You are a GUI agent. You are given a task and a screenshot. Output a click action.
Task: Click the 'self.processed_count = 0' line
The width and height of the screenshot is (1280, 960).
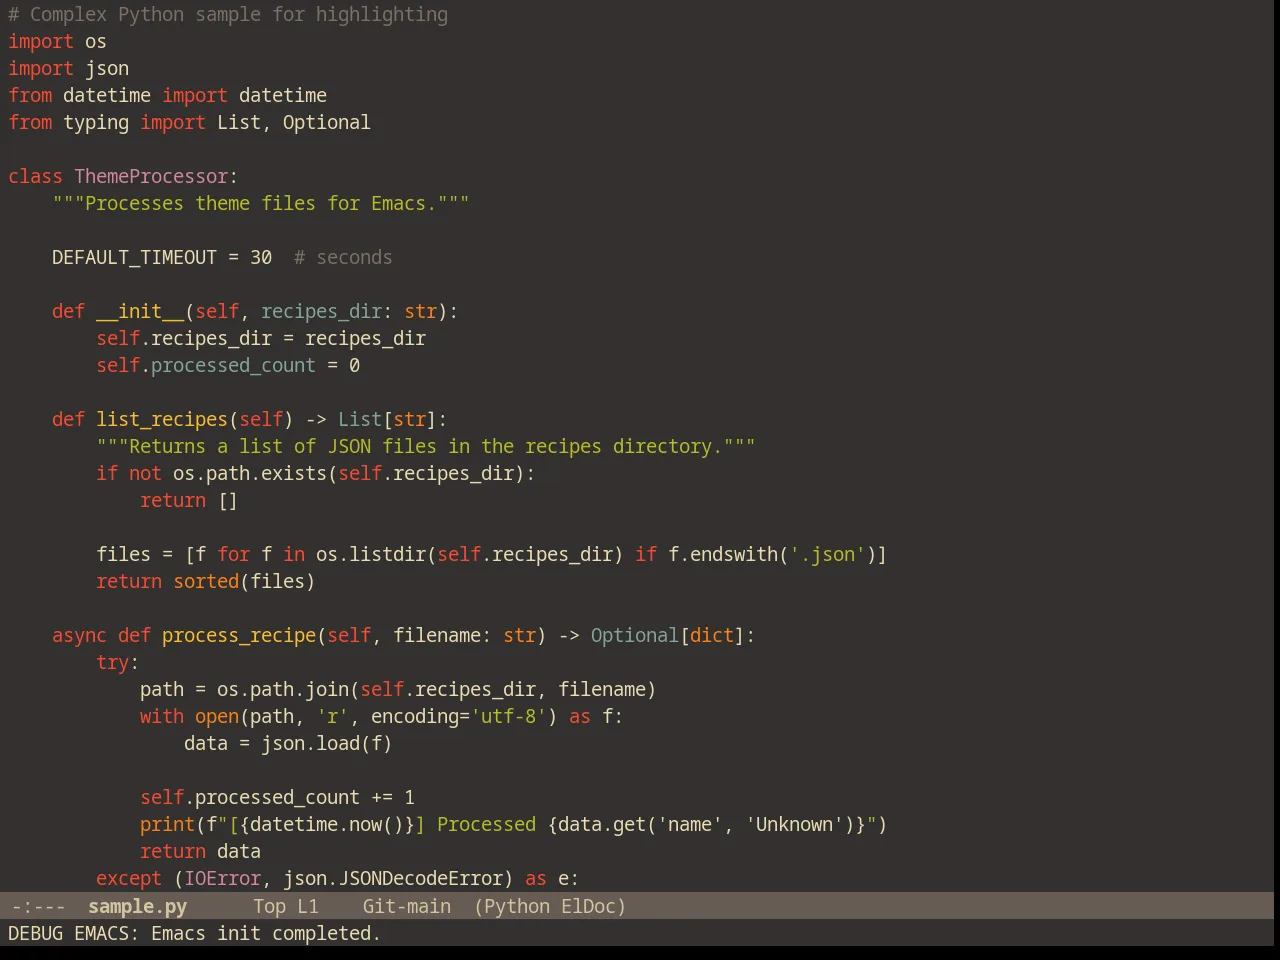(x=228, y=365)
